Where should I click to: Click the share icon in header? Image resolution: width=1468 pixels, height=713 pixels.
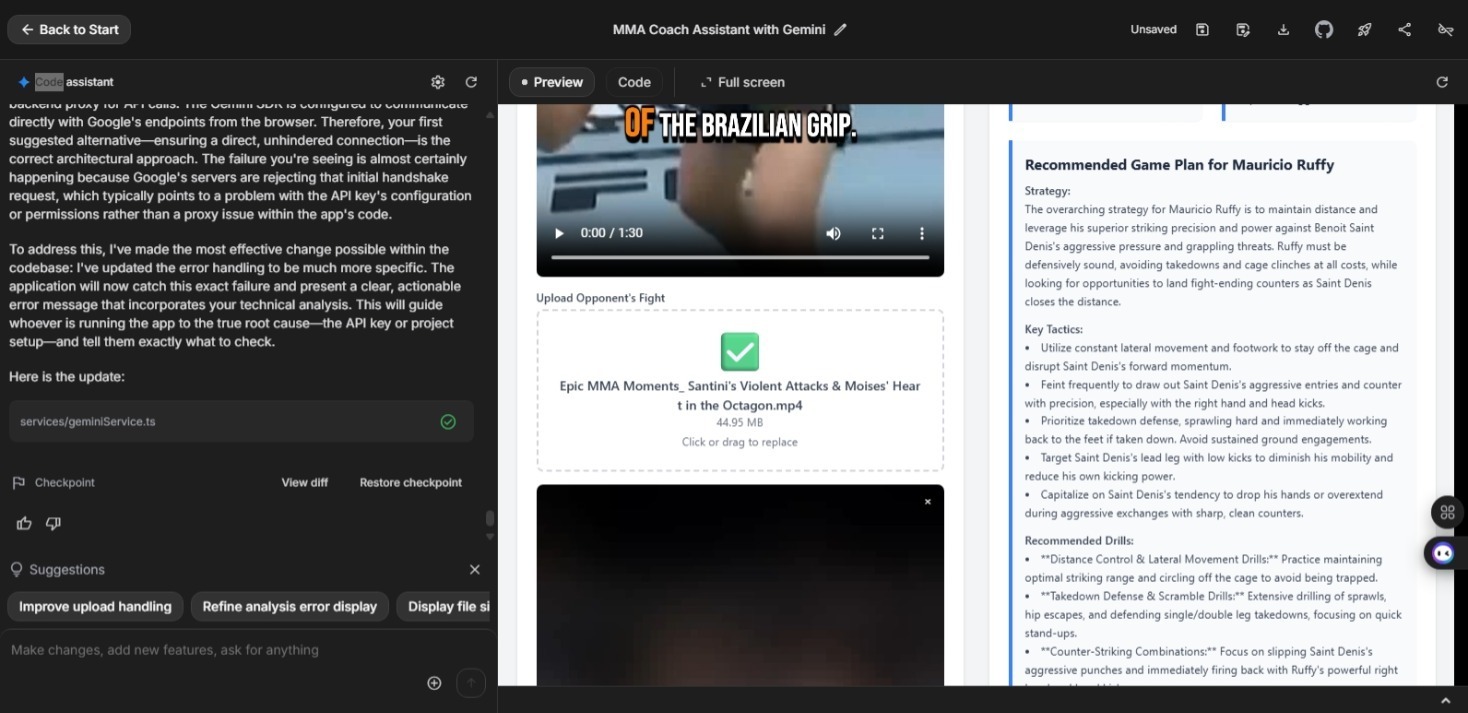click(1405, 30)
